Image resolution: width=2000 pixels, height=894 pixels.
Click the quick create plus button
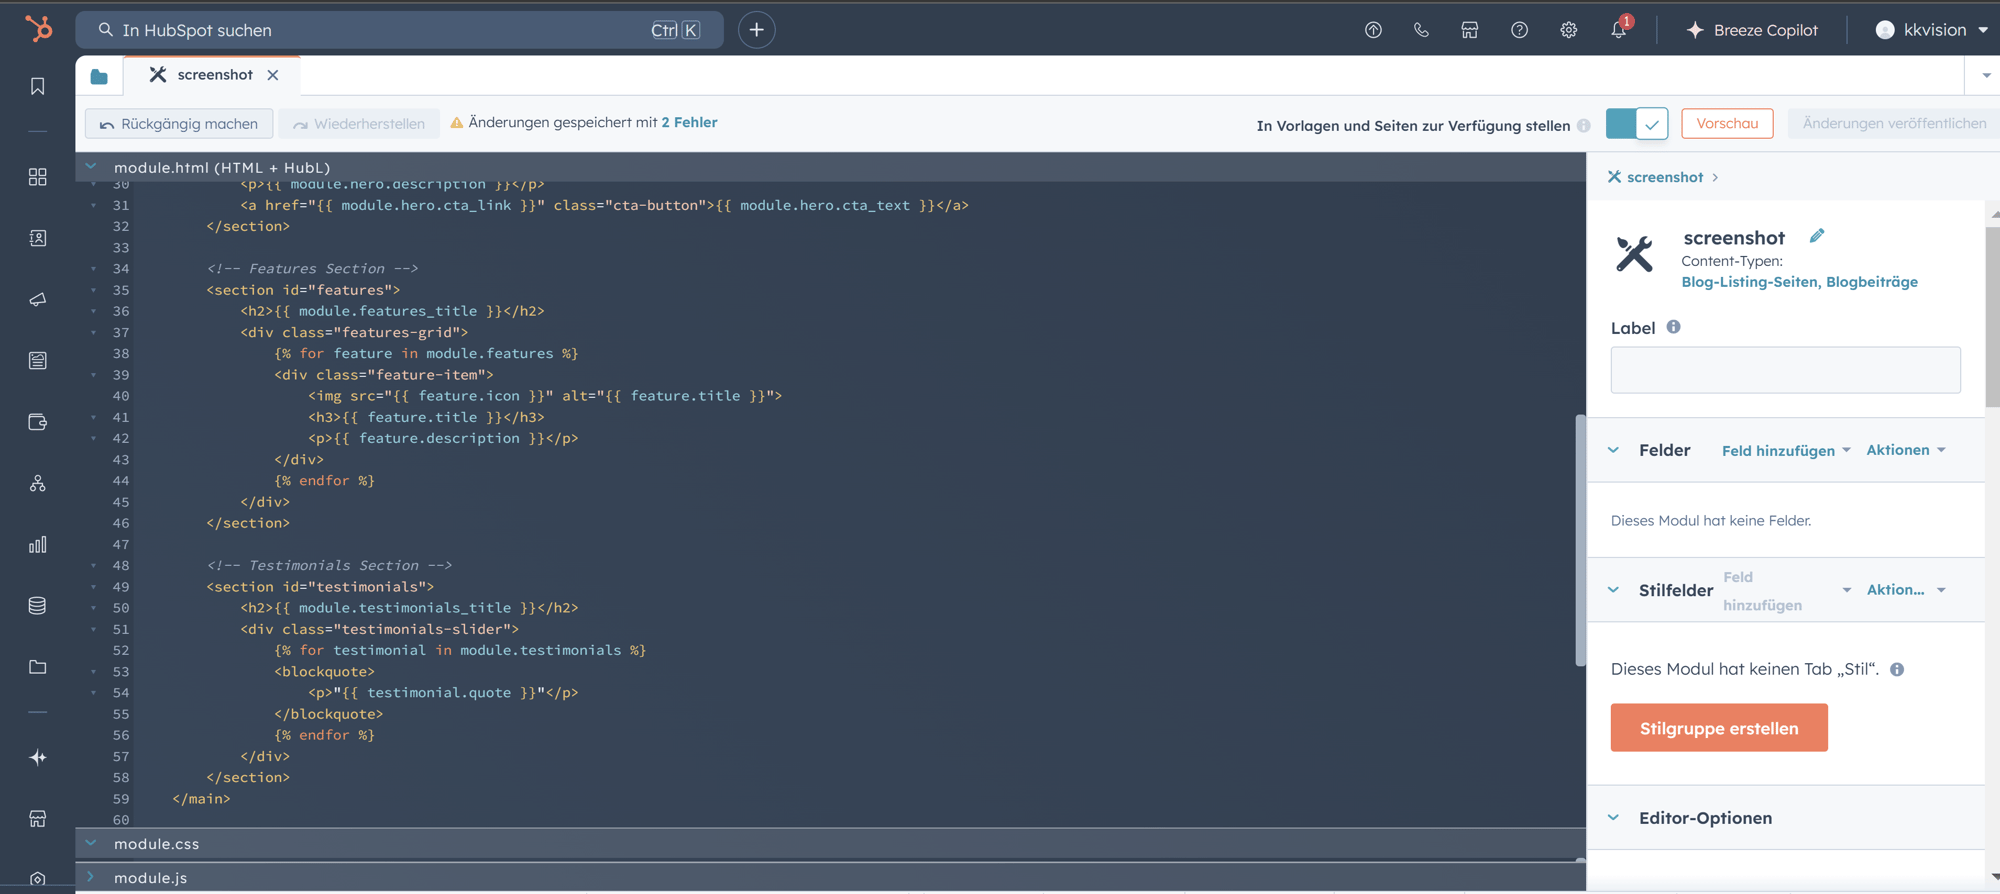[757, 30]
